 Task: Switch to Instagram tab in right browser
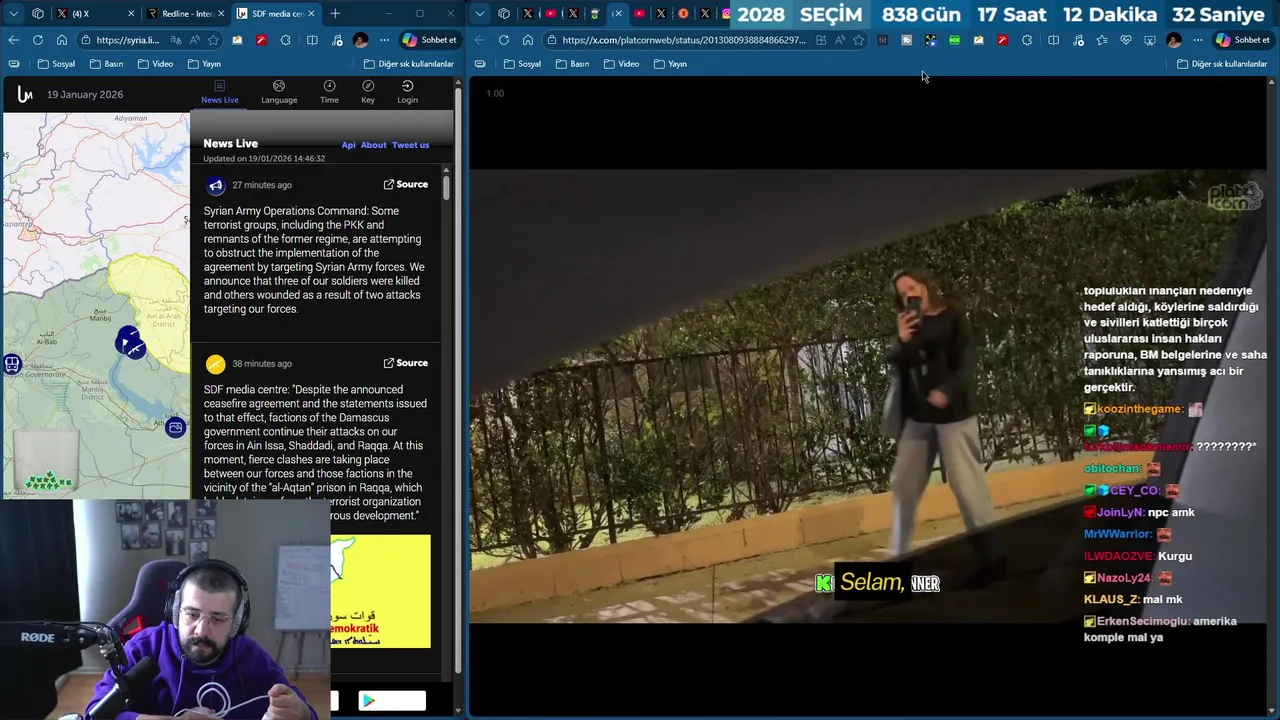pos(727,13)
